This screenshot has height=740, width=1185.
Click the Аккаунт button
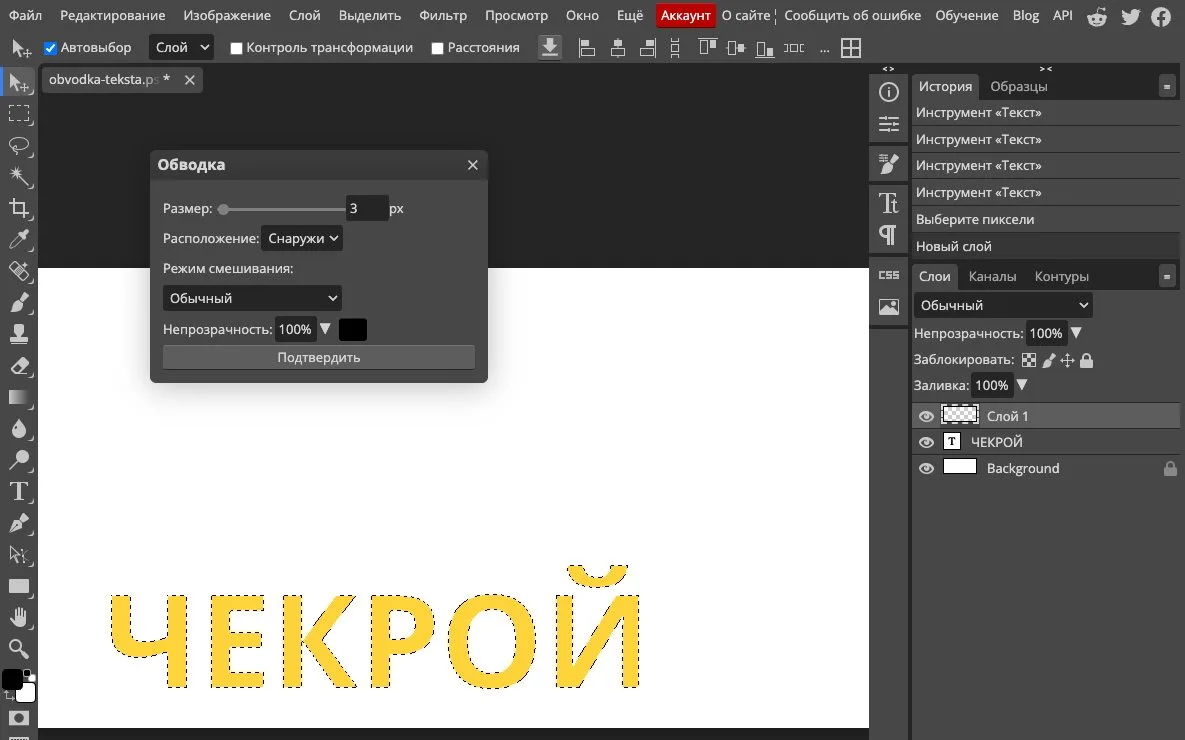685,15
